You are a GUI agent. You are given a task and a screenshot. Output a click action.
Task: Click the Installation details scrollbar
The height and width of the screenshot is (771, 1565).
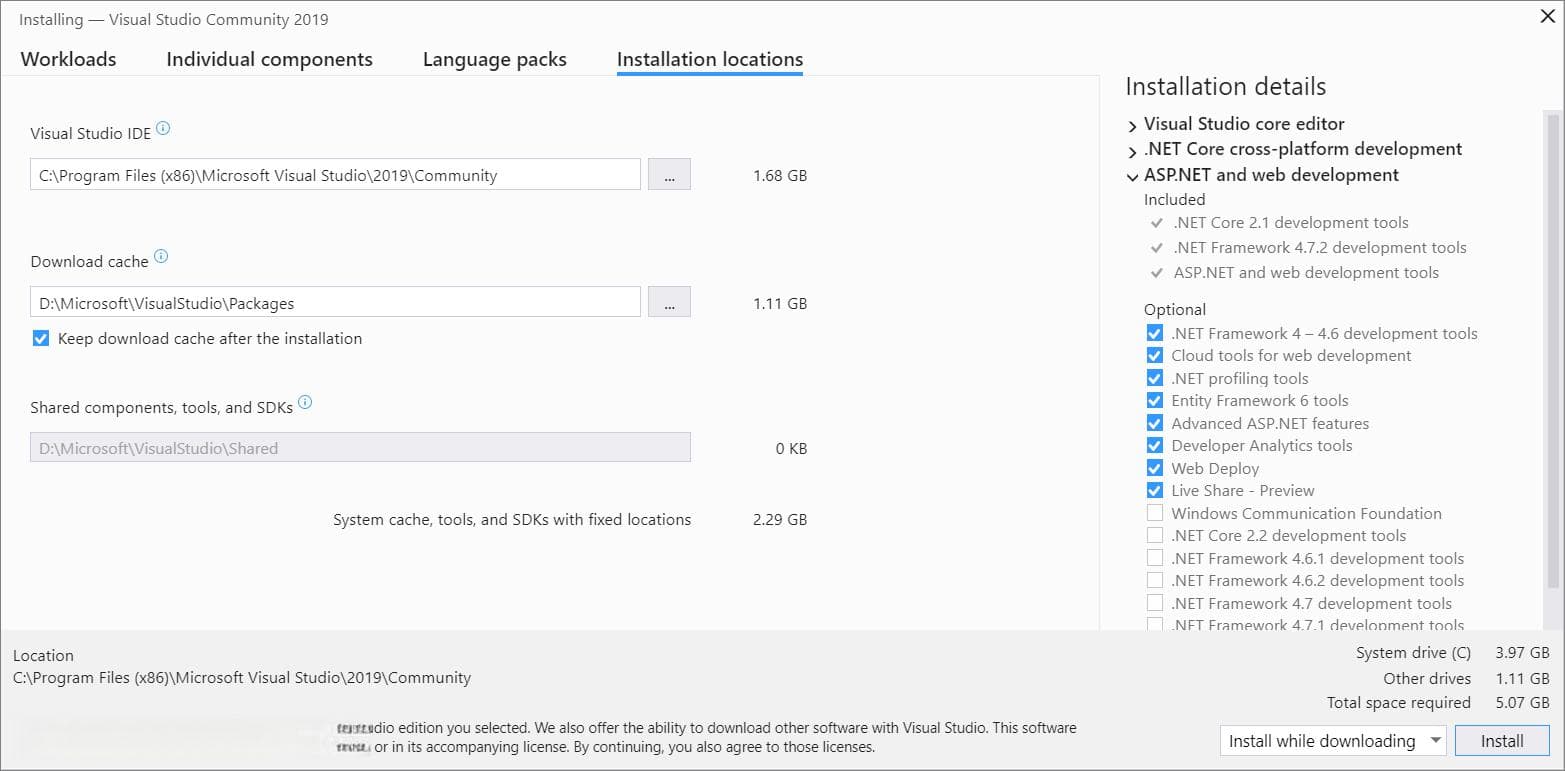1553,350
